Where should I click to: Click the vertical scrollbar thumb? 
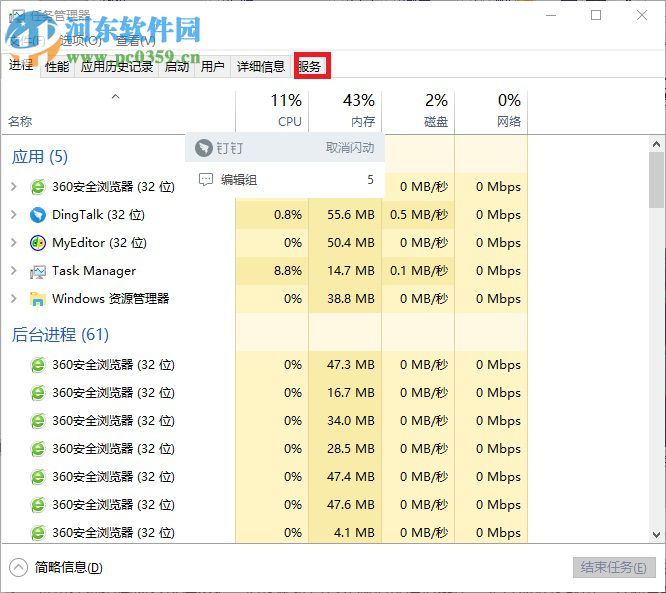pyautogui.click(x=656, y=180)
